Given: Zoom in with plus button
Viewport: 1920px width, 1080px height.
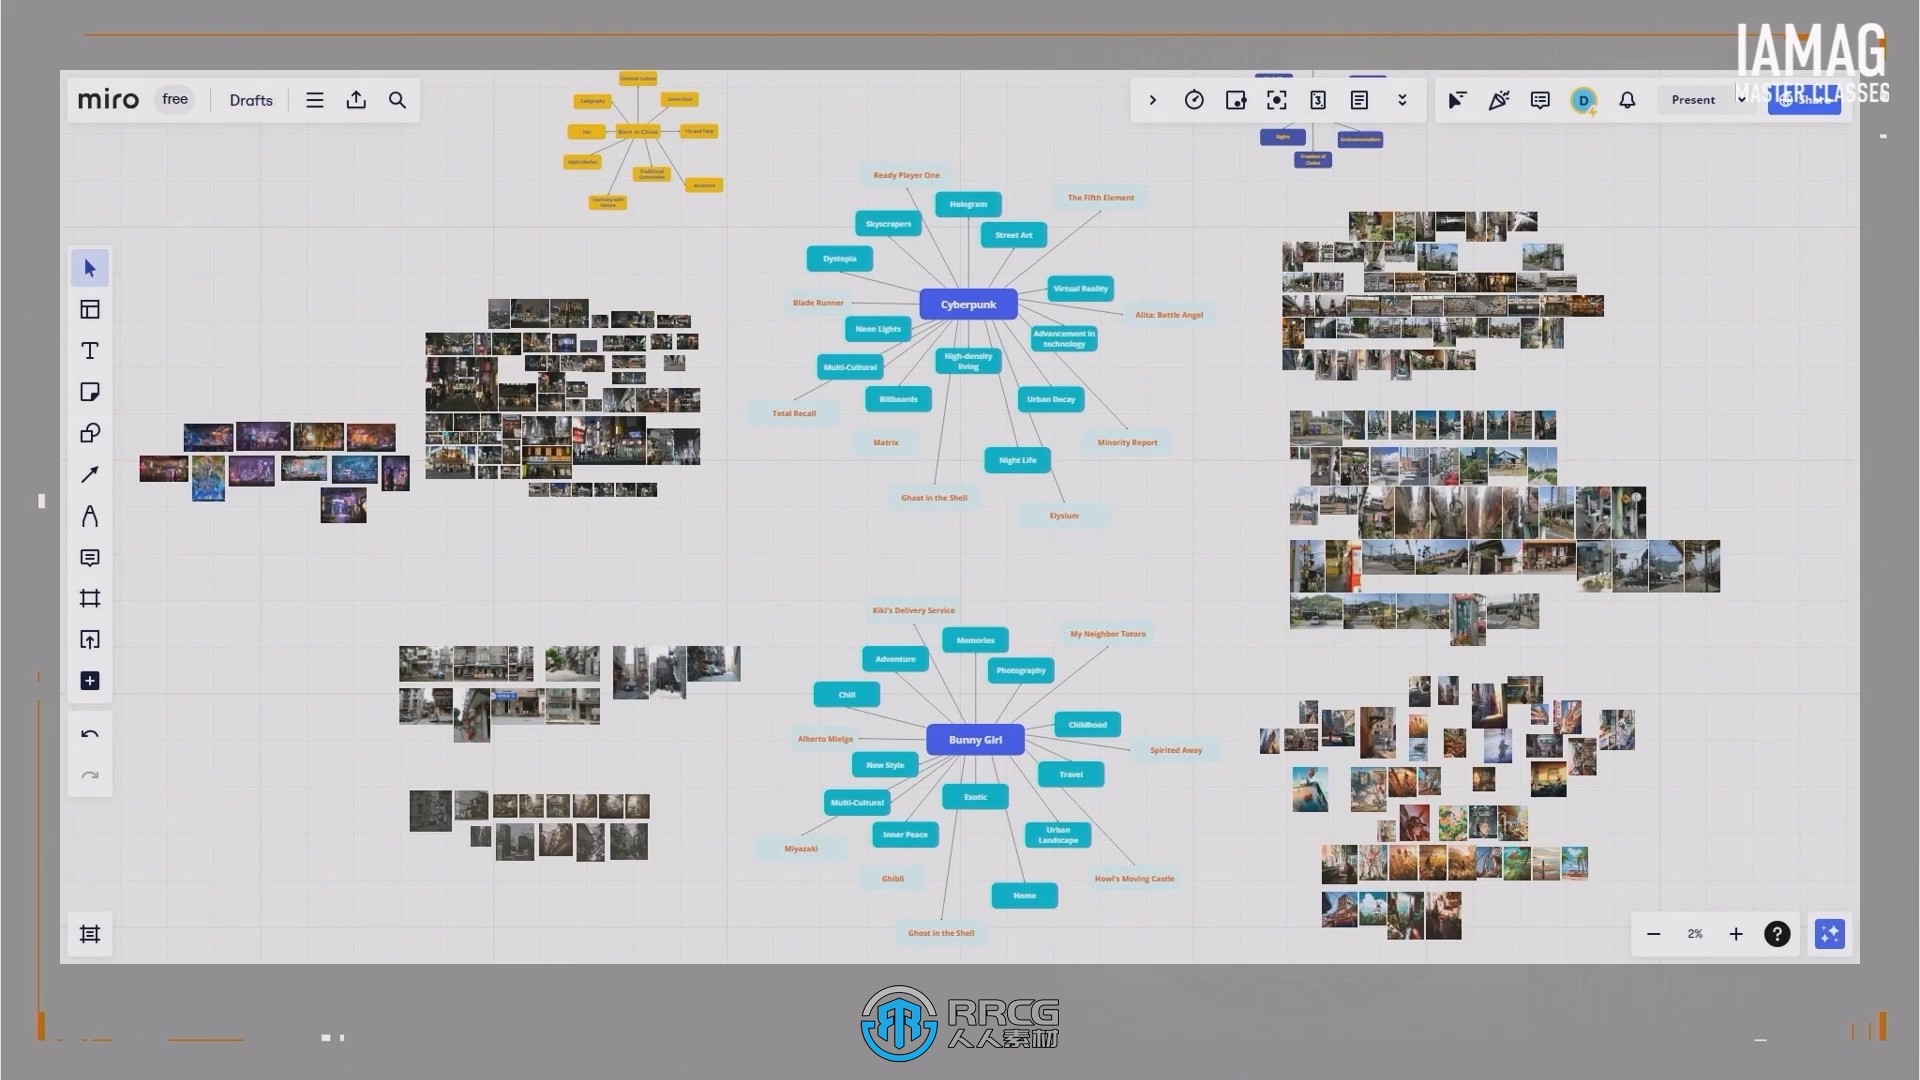Looking at the screenshot, I should pyautogui.click(x=1736, y=934).
